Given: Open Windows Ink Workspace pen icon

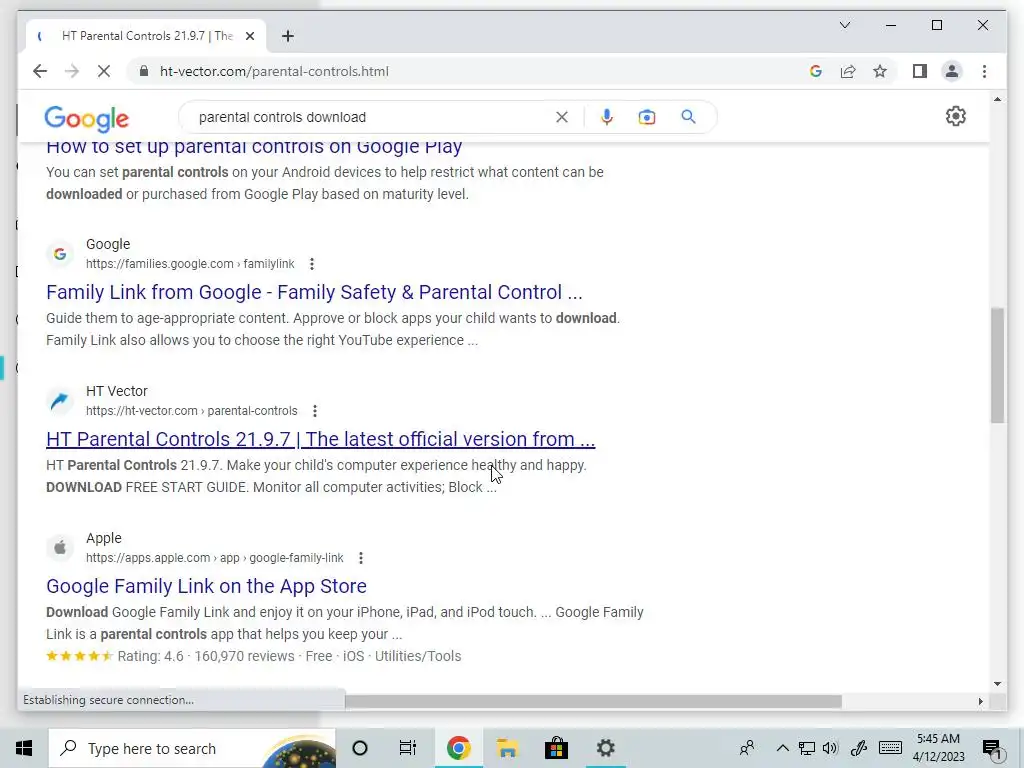Looking at the screenshot, I should point(859,748).
